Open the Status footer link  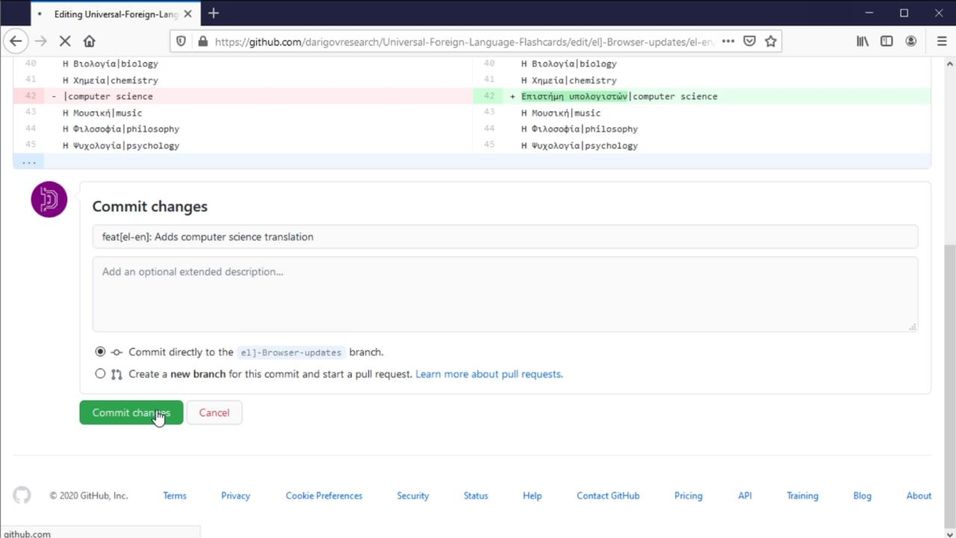pos(476,496)
